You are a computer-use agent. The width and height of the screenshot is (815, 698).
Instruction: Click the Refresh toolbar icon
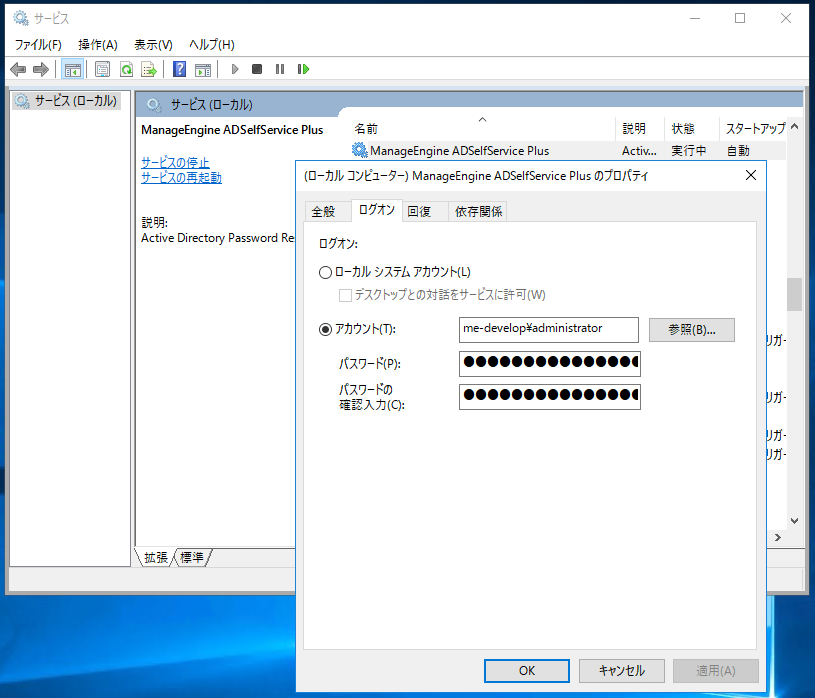pos(126,69)
